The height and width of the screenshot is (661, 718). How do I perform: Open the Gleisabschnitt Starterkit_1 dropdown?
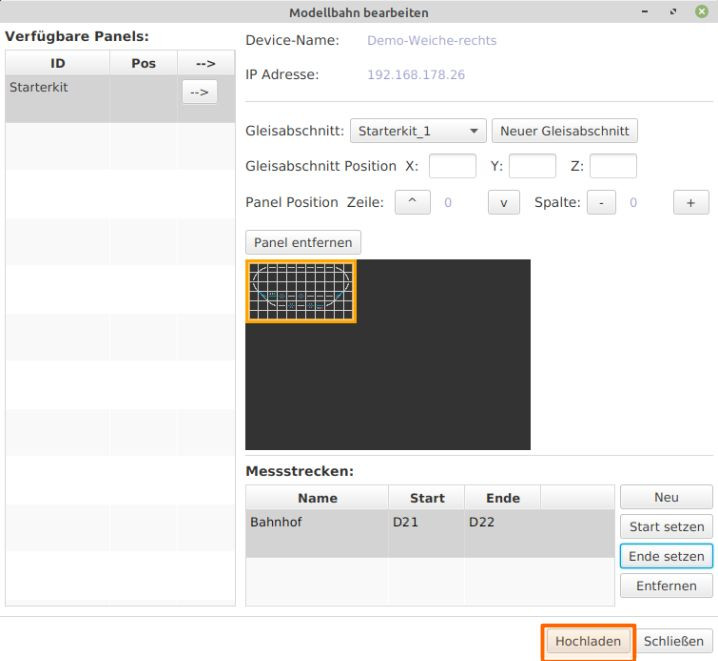418,131
